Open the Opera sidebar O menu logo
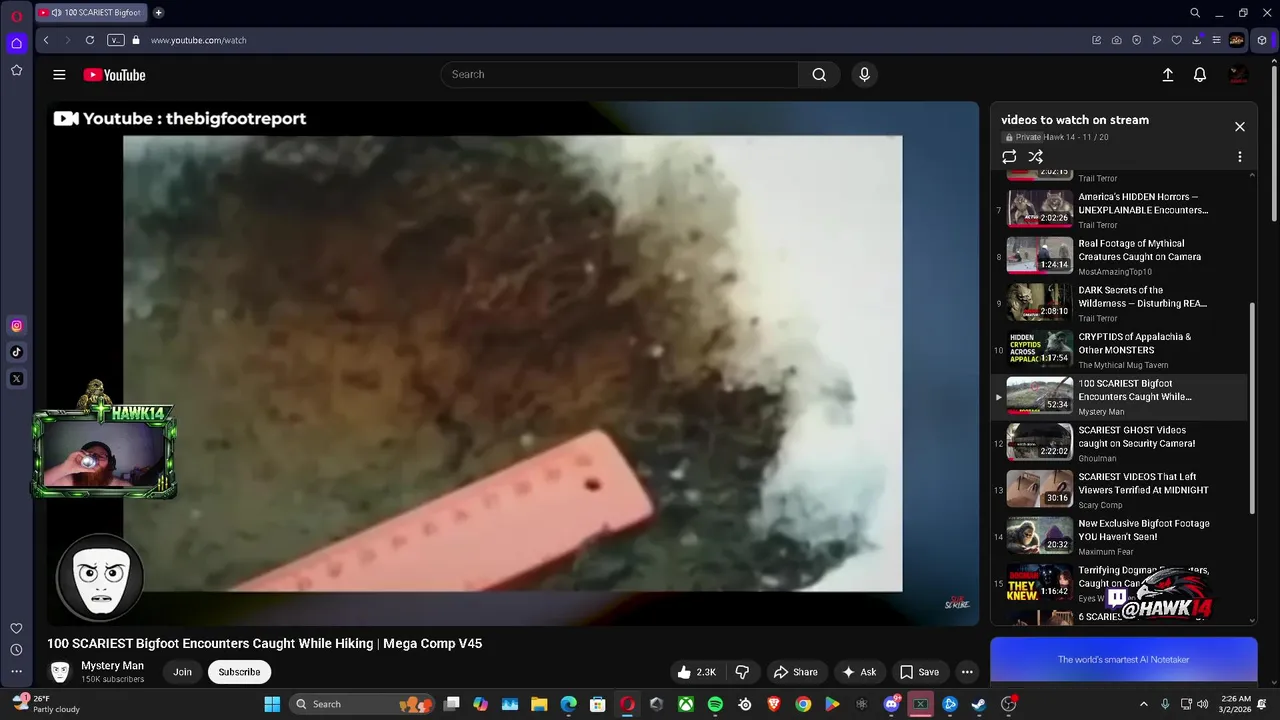This screenshot has height=720, width=1280. click(x=16, y=16)
